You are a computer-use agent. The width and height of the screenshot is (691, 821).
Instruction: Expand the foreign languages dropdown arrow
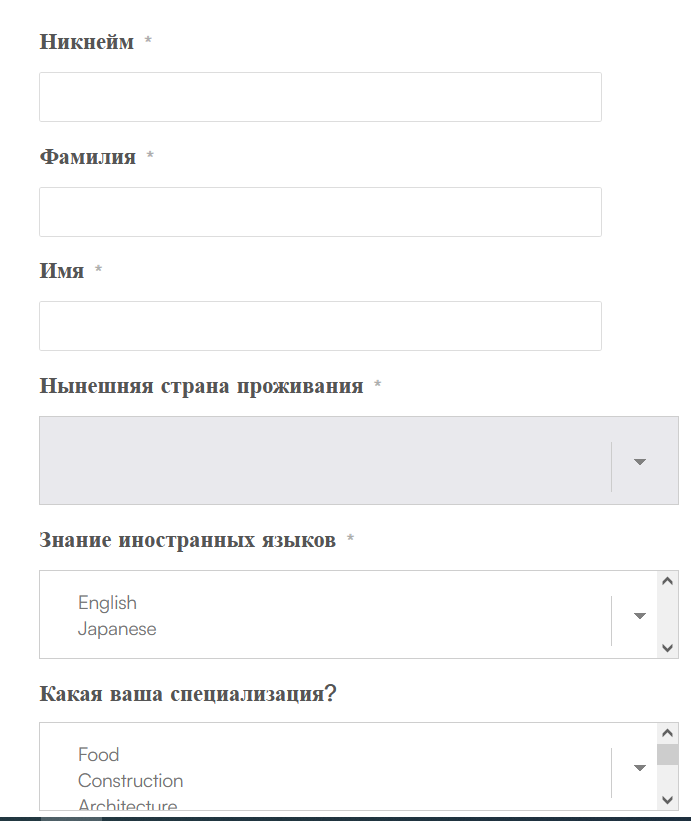pyautogui.click(x=639, y=615)
